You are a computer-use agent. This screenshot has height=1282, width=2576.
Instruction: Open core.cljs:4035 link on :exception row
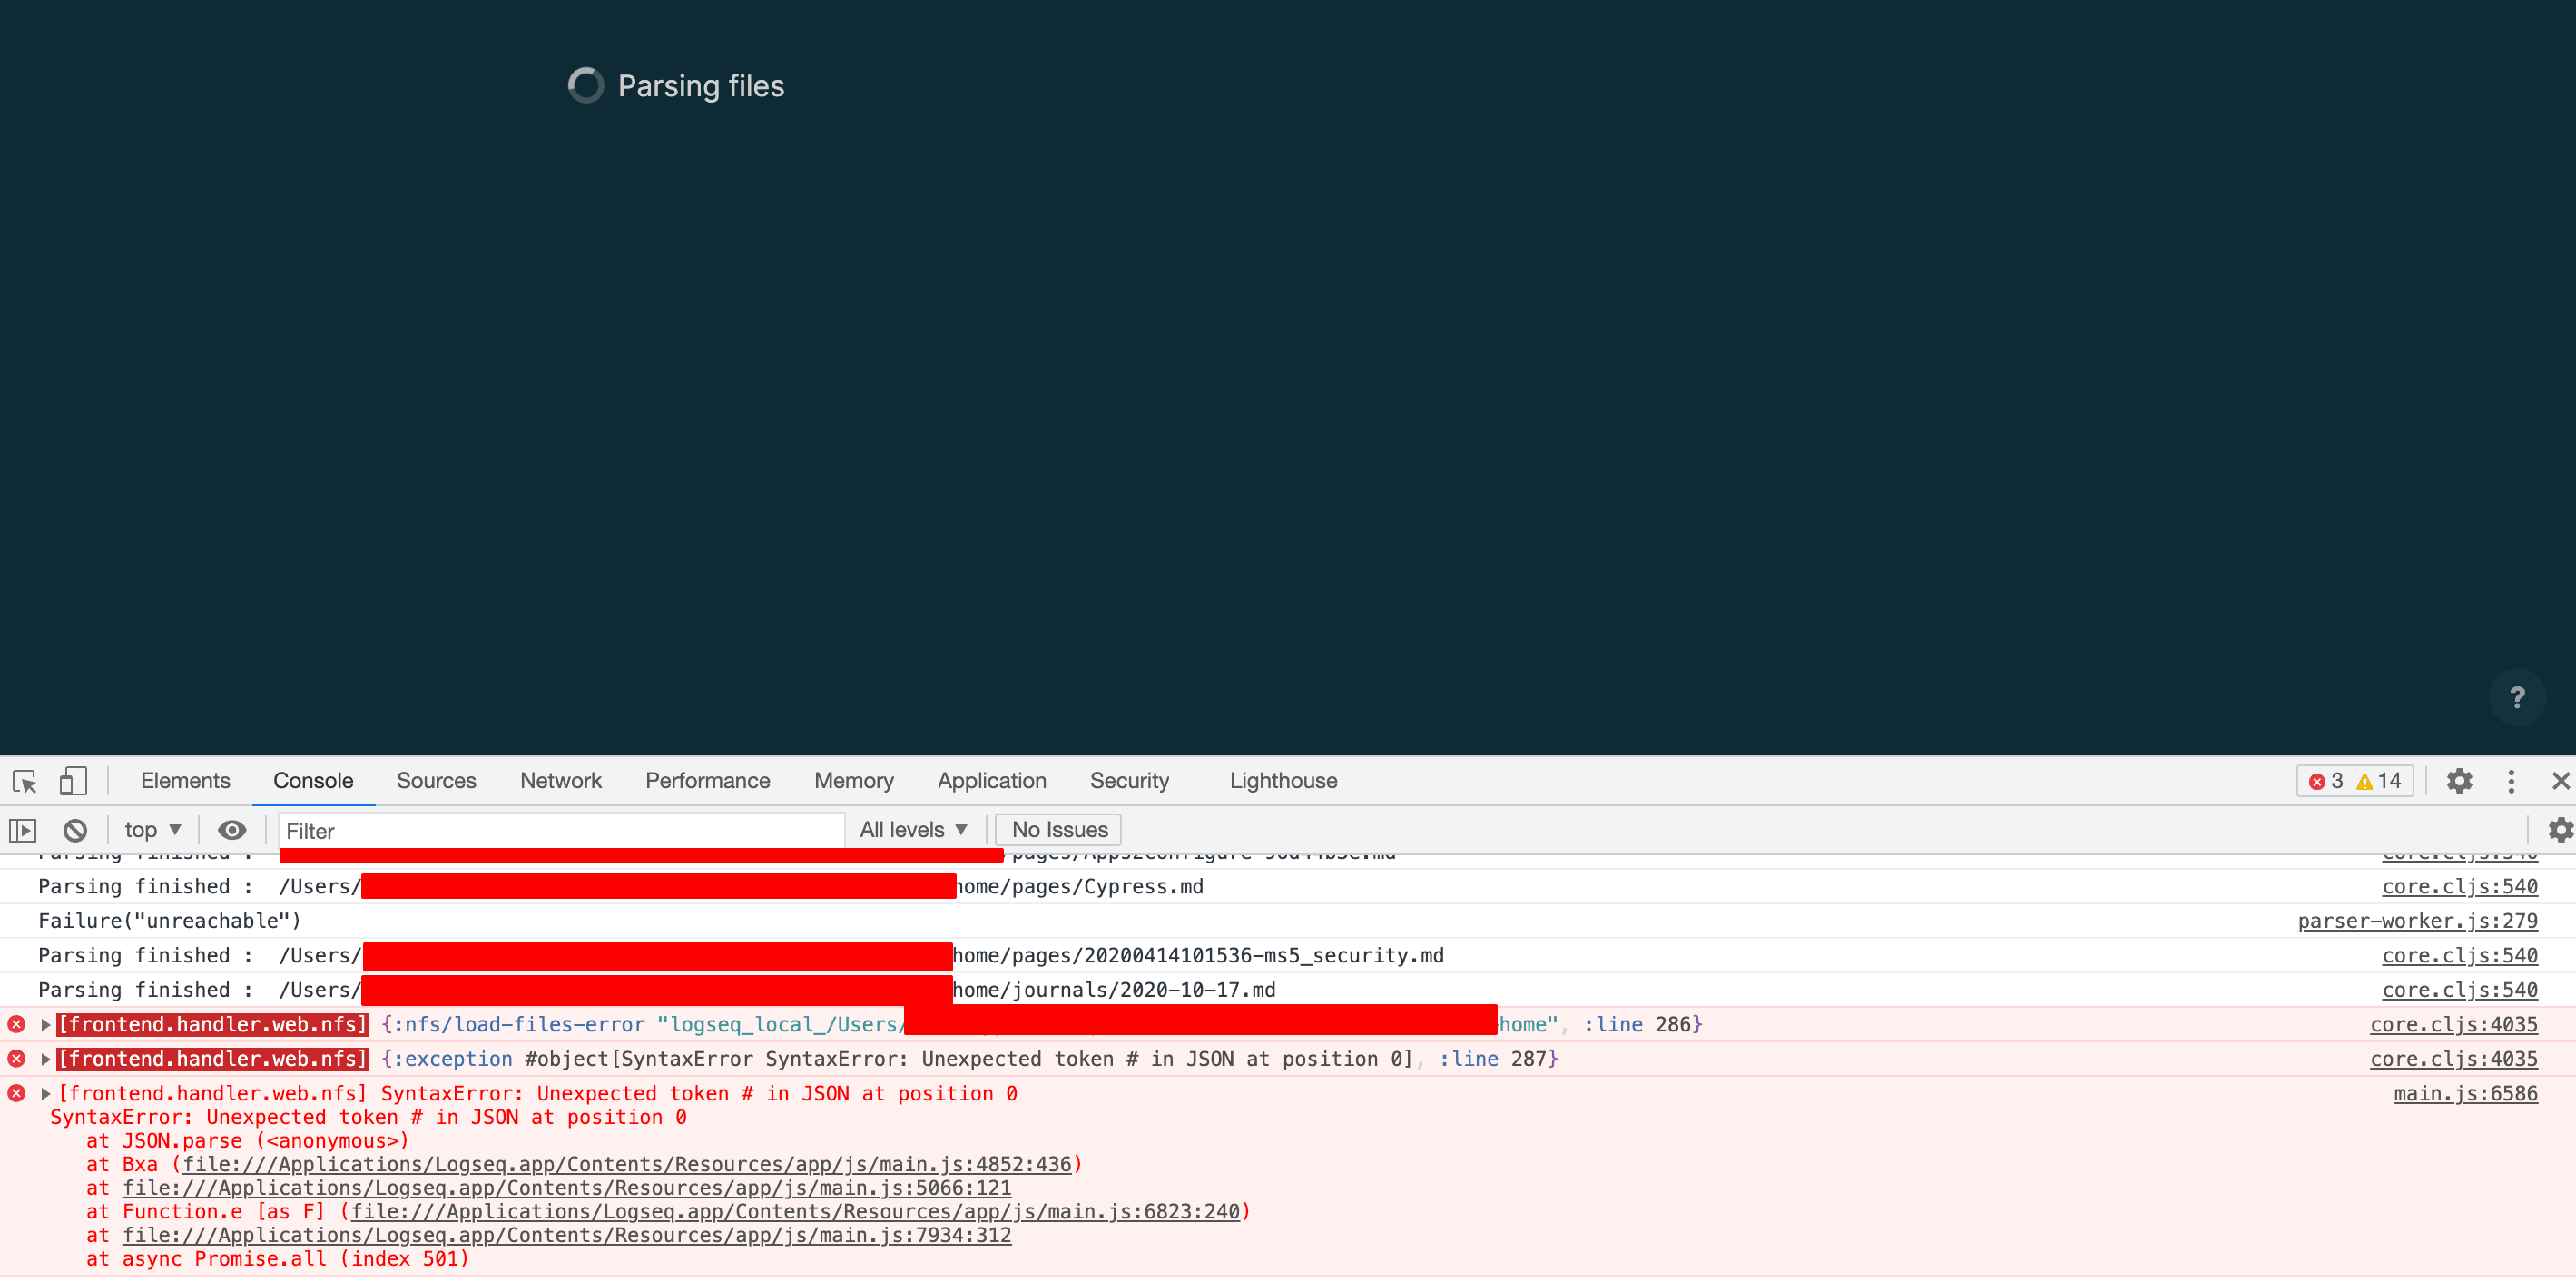2453,1059
